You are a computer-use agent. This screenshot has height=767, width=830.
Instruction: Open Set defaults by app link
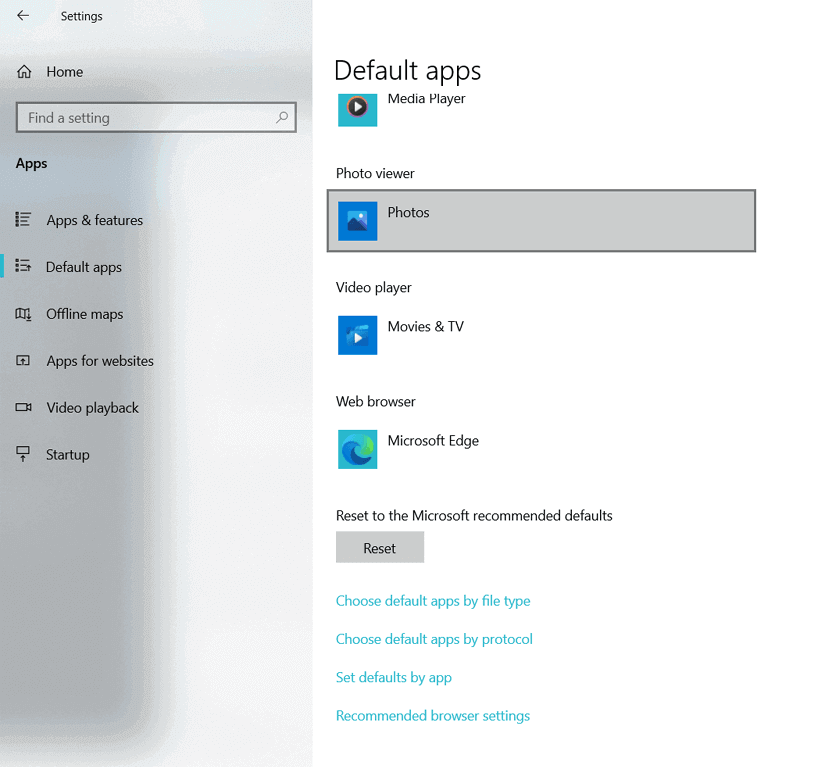394,678
